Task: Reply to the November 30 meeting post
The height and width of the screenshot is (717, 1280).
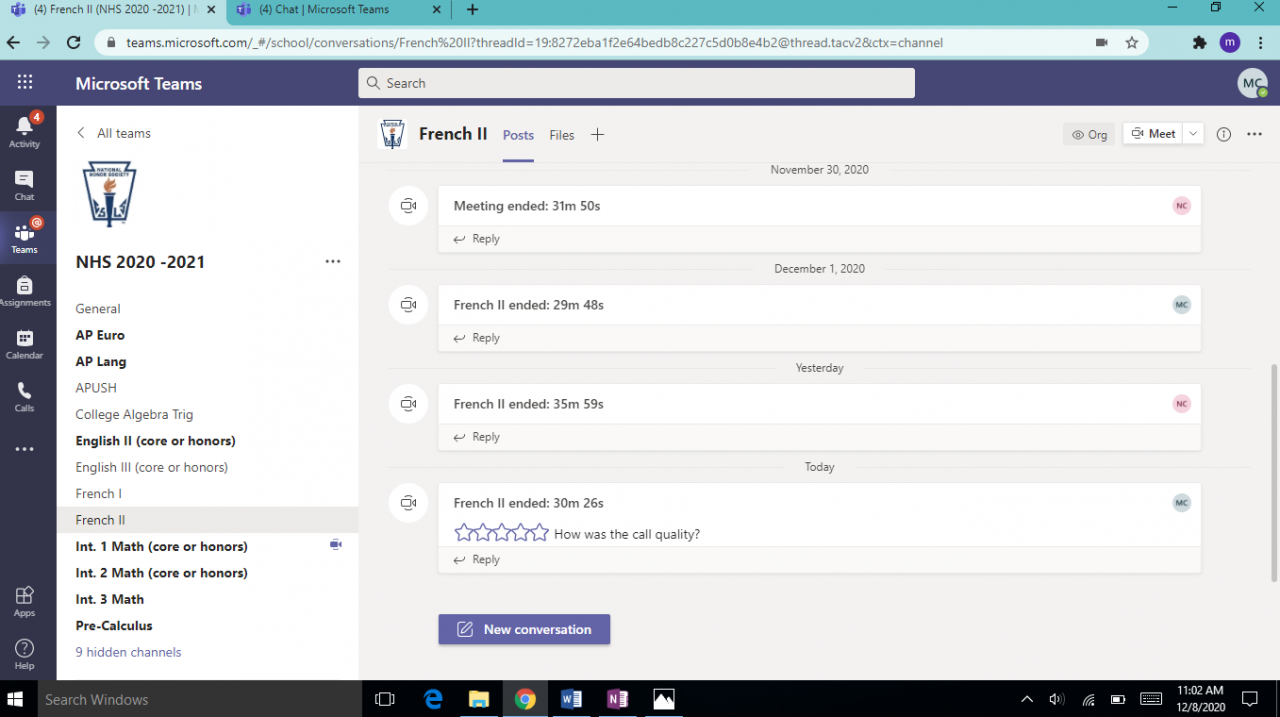Action: click(x=476, y=239)
